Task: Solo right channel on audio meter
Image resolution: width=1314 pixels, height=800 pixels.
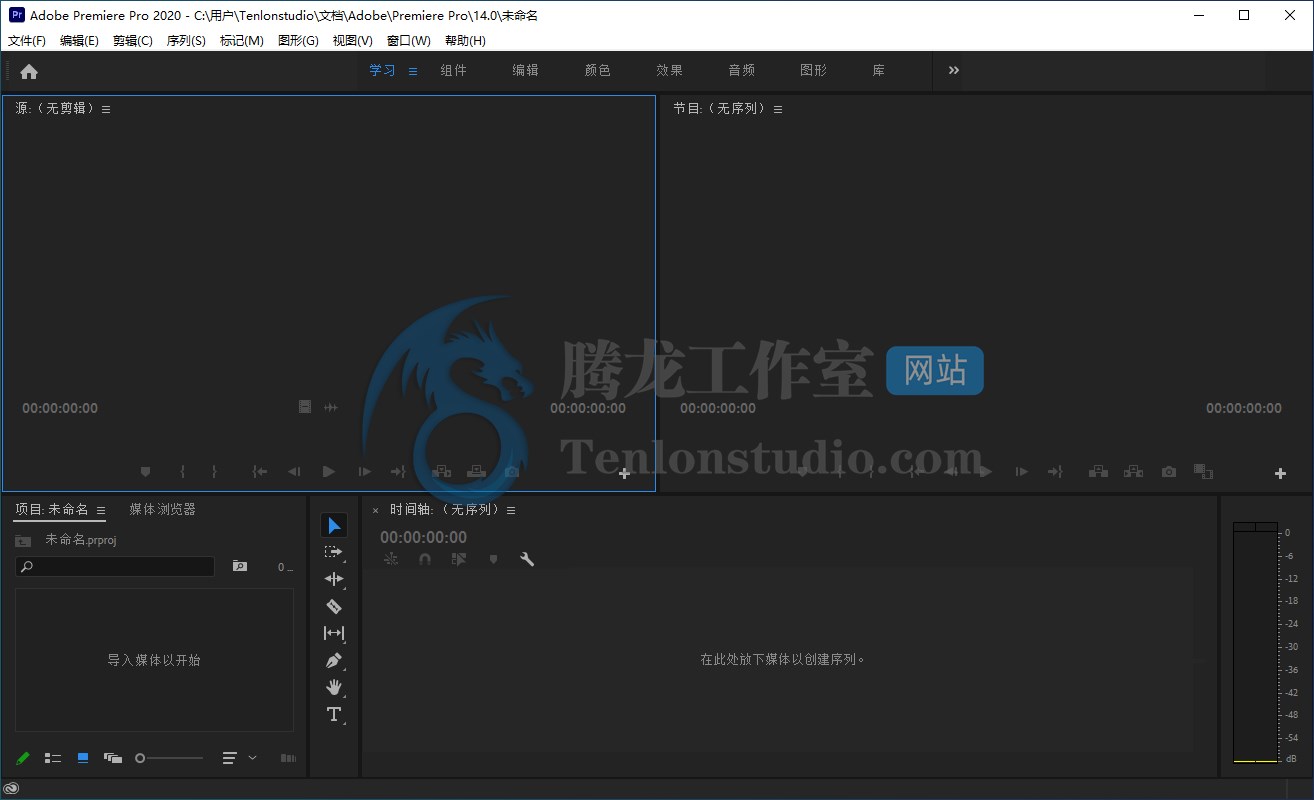Action: pos(1267,526)
